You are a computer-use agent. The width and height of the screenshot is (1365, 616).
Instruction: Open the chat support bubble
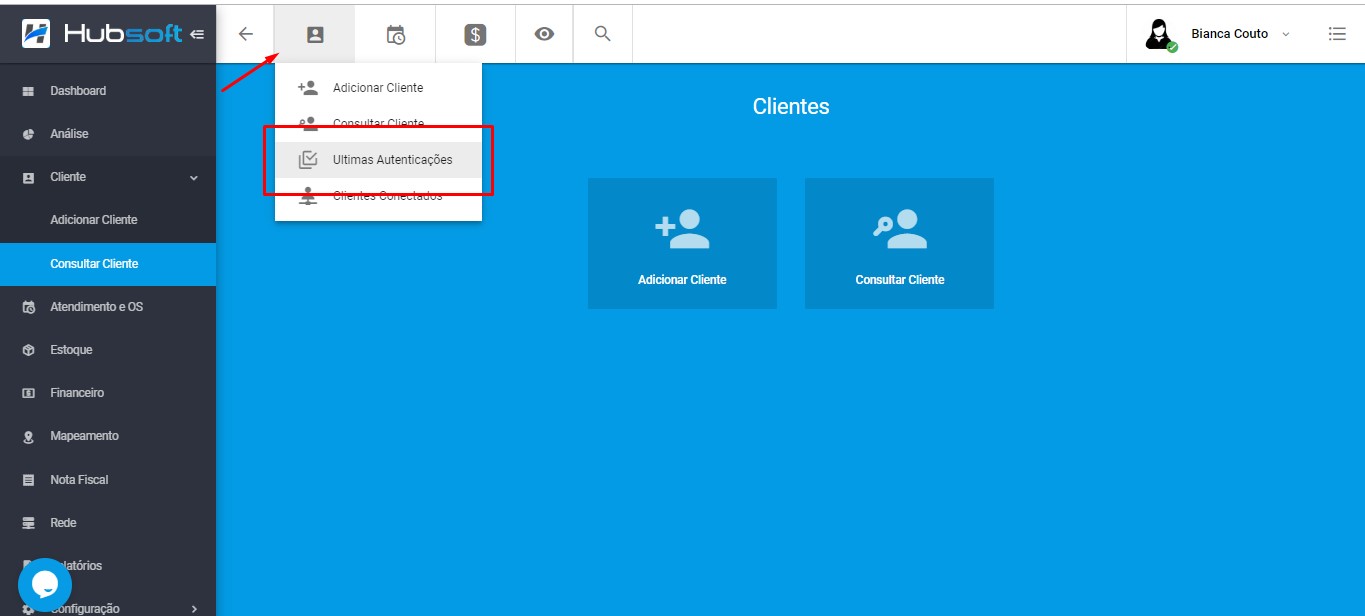pos(45,585)
